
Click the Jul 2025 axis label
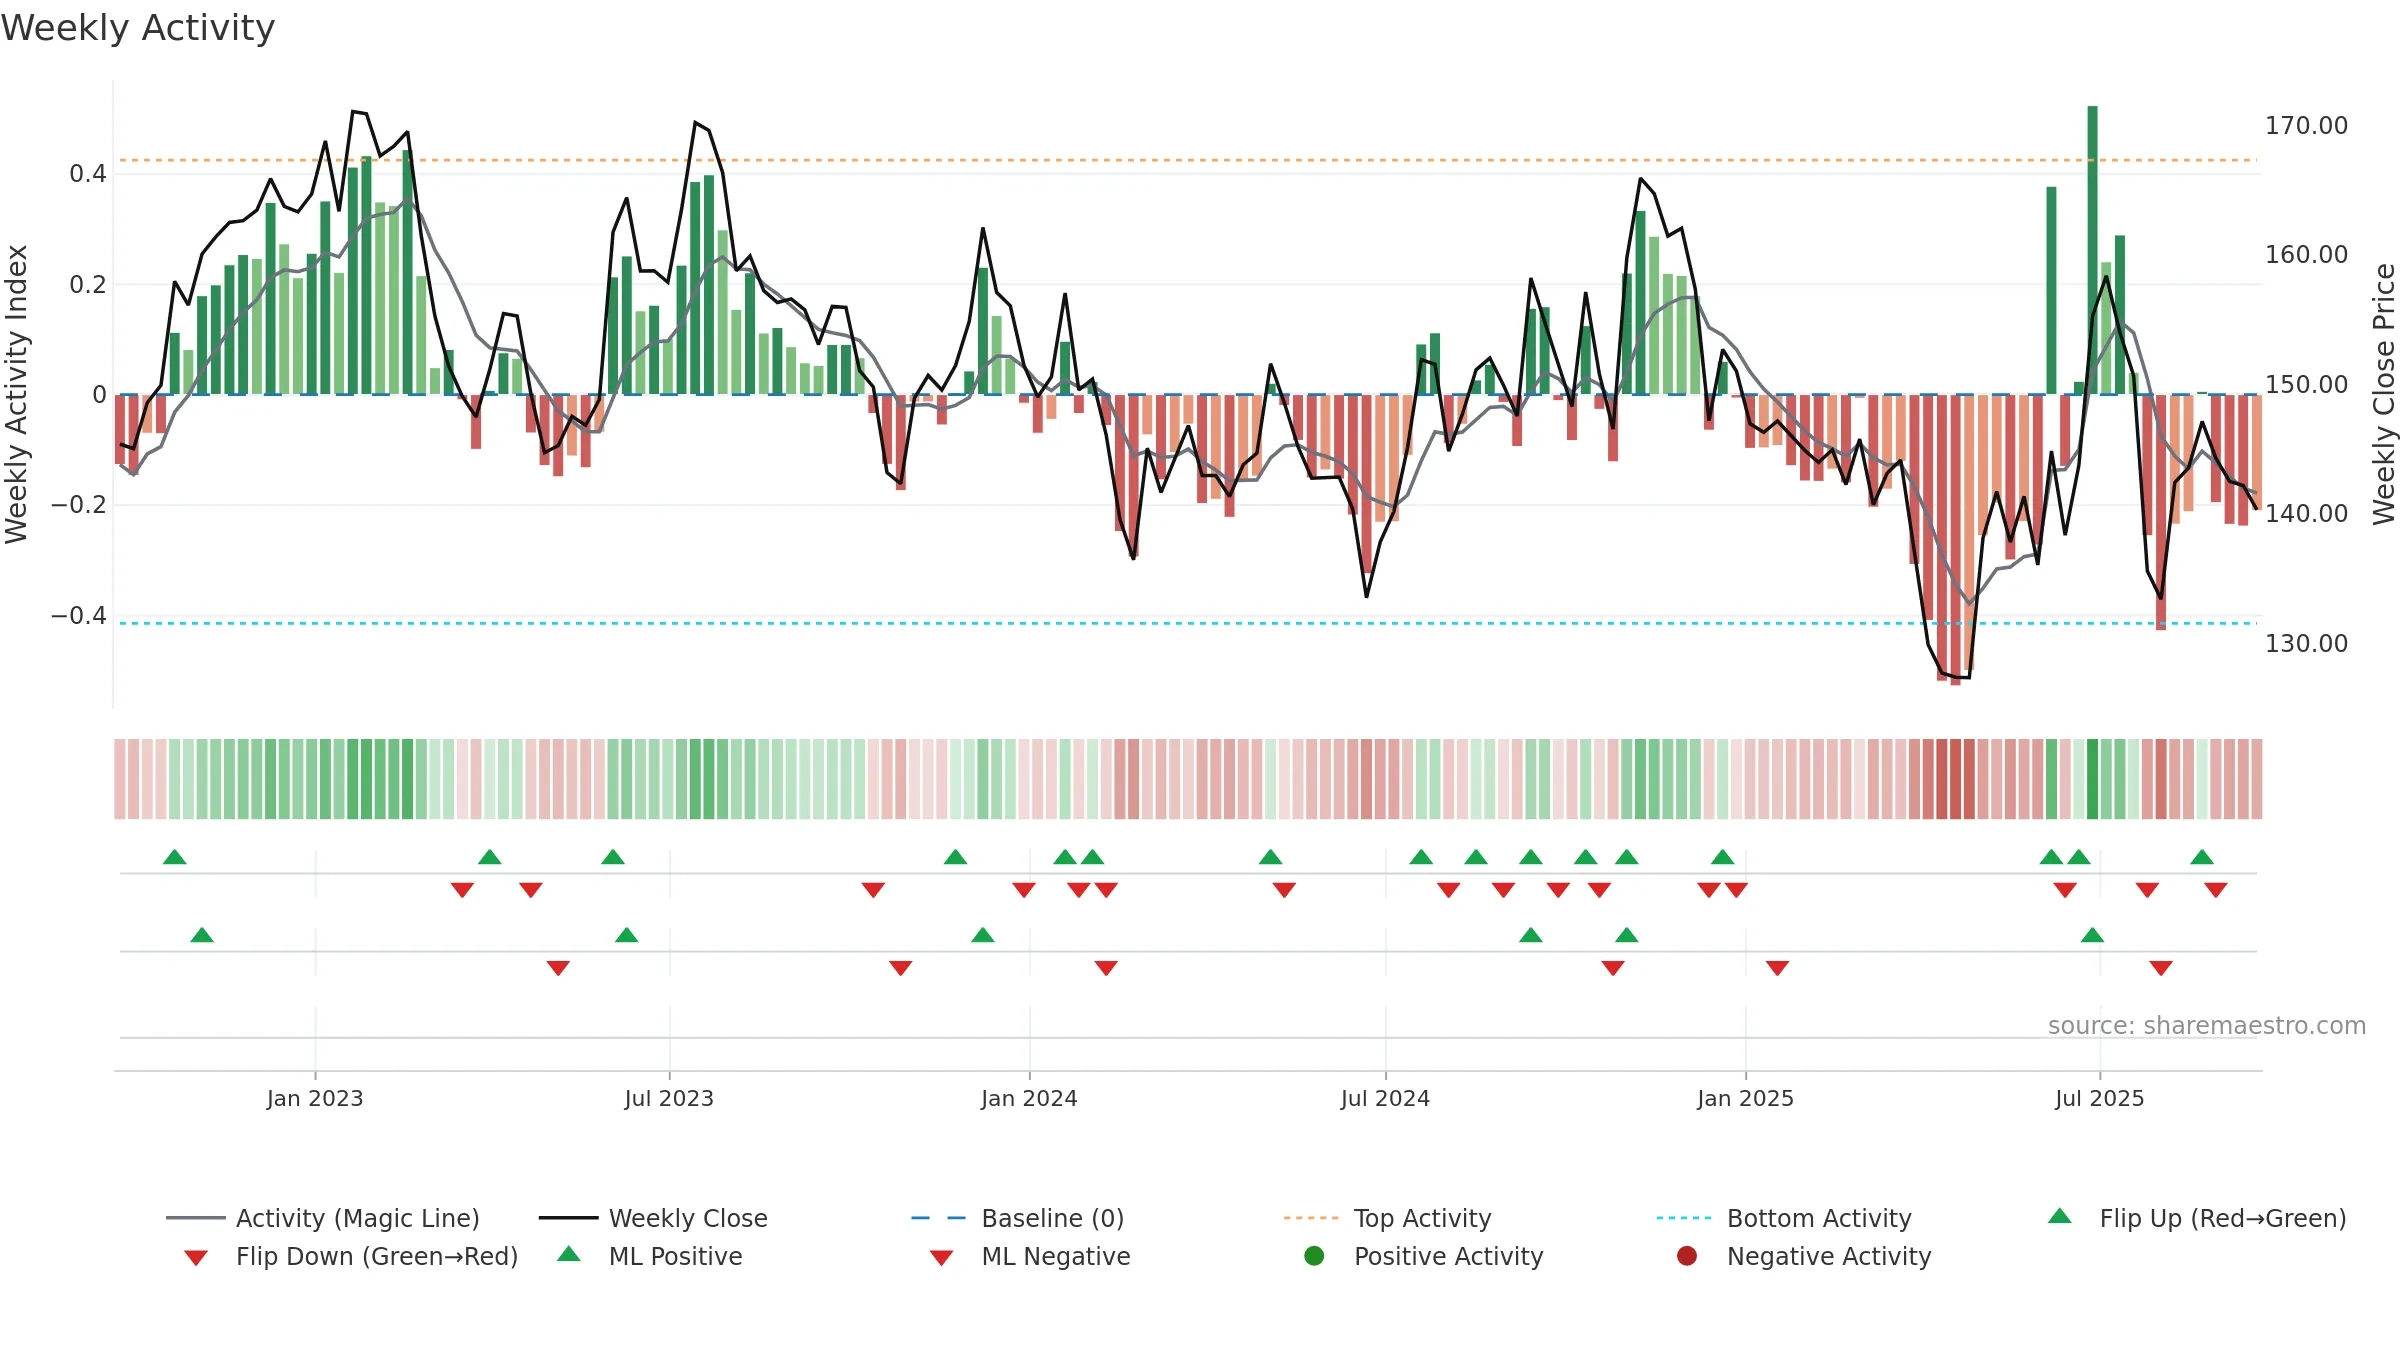[x=2100, y=1098]
